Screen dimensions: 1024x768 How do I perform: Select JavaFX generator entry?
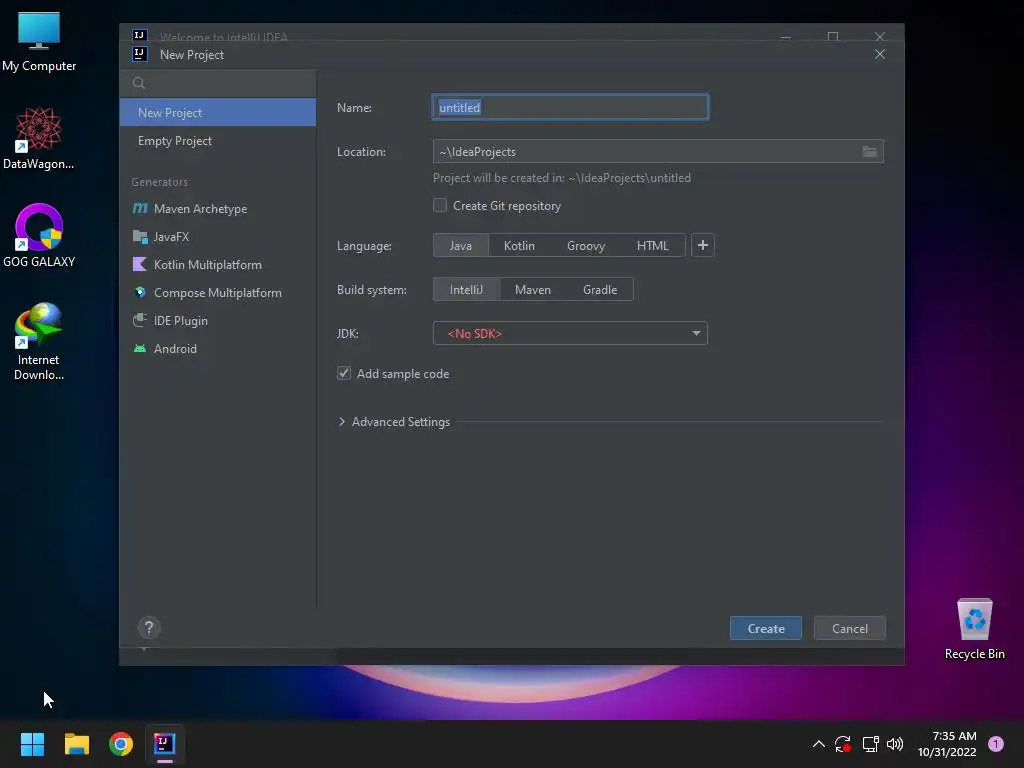[218, 236]
